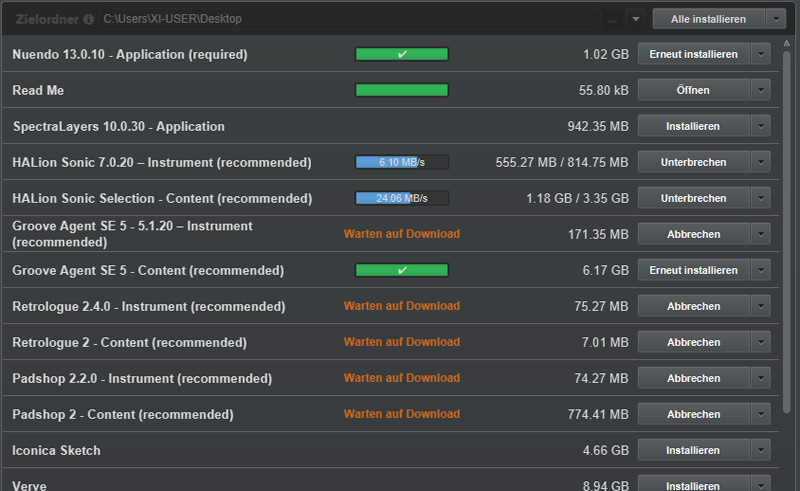Expand options arrow next to Retrologue 2.4.0 Instrument
This screenshot has height=491, width=800.
click(x=761, y=306)
